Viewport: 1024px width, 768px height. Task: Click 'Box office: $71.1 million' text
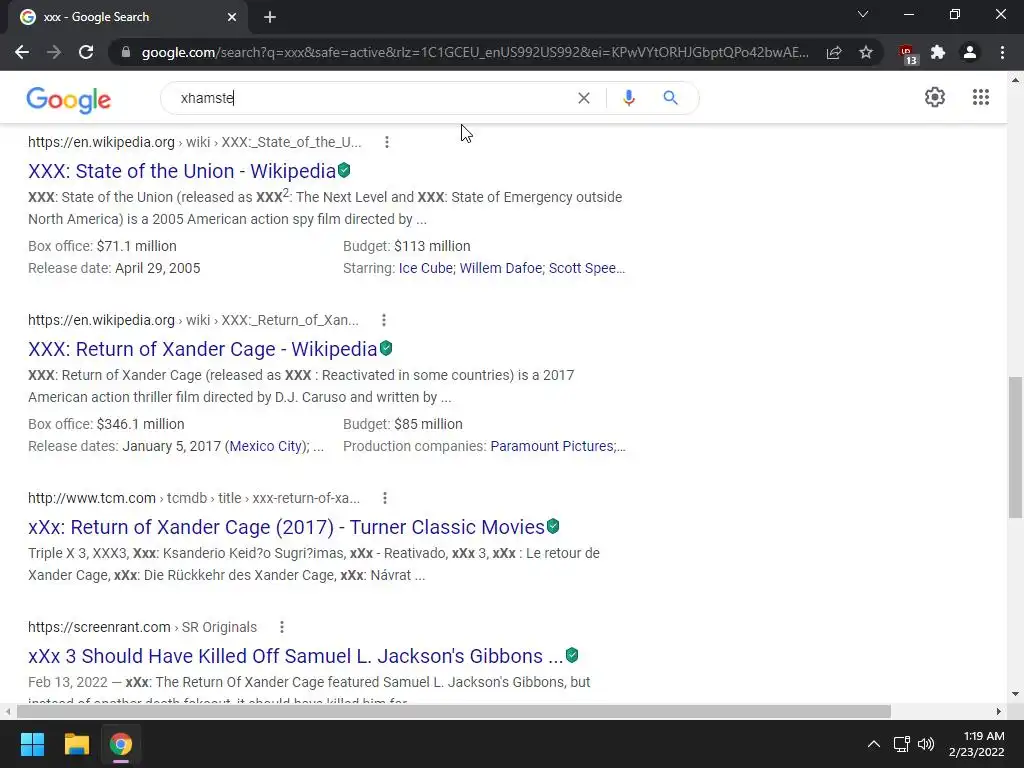tap(103, 246)
